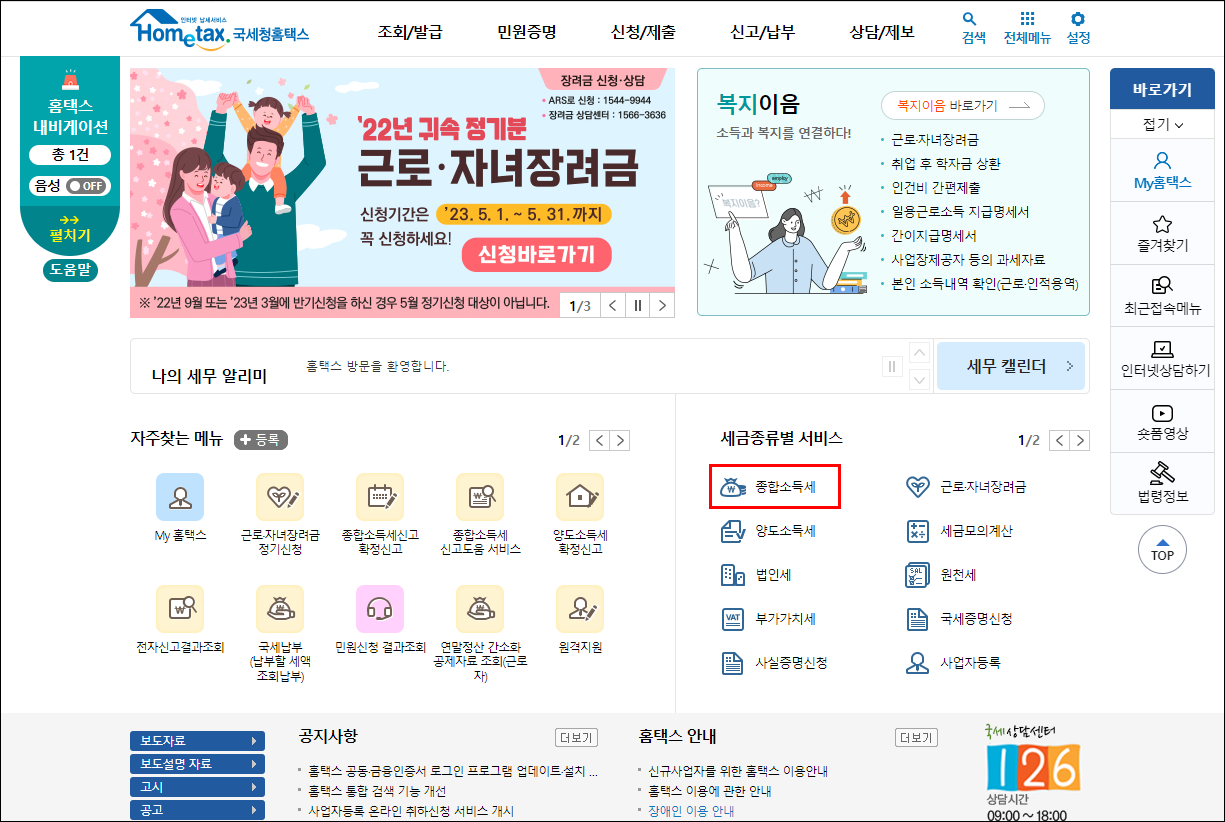The height and width of the screenshot is (822, 1225).
Task: Open 설정 gear icon
Action: (1078, 28)
